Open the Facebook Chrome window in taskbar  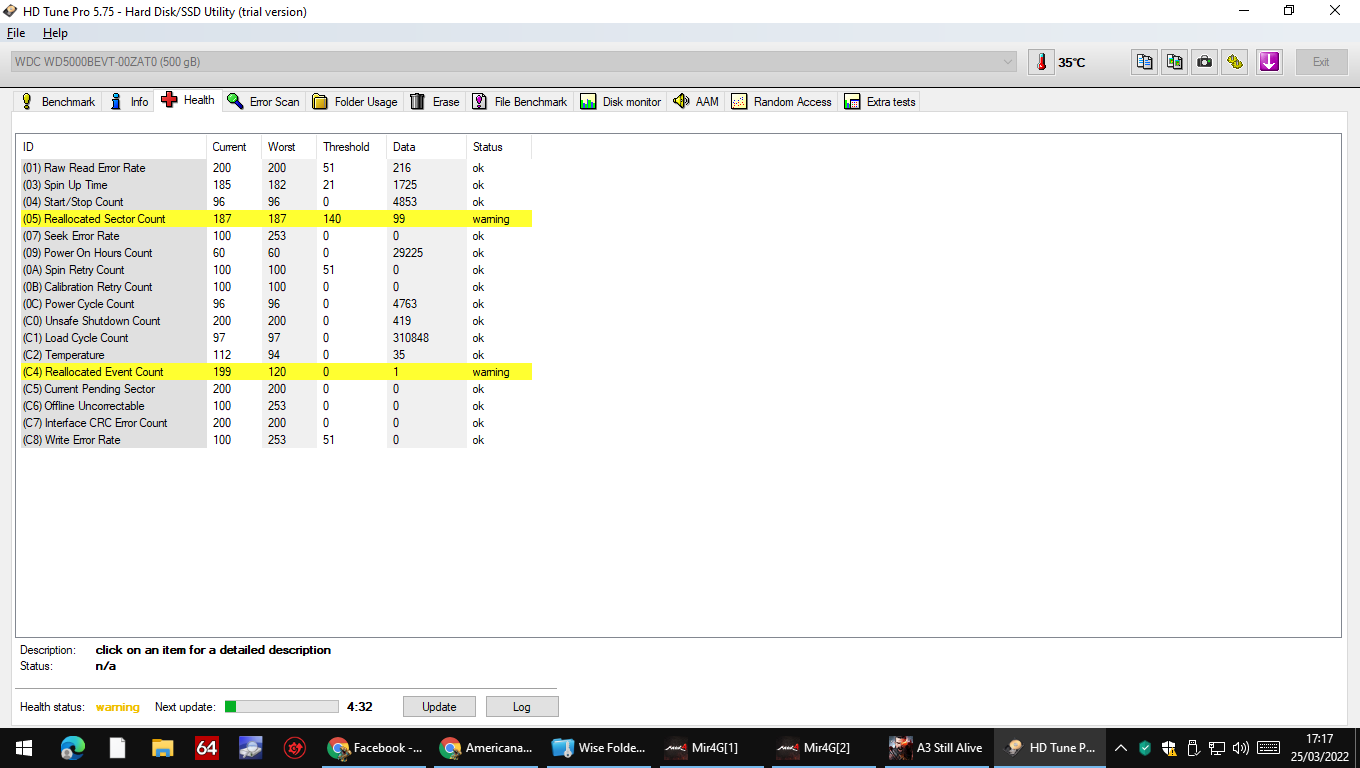point(376,747)
